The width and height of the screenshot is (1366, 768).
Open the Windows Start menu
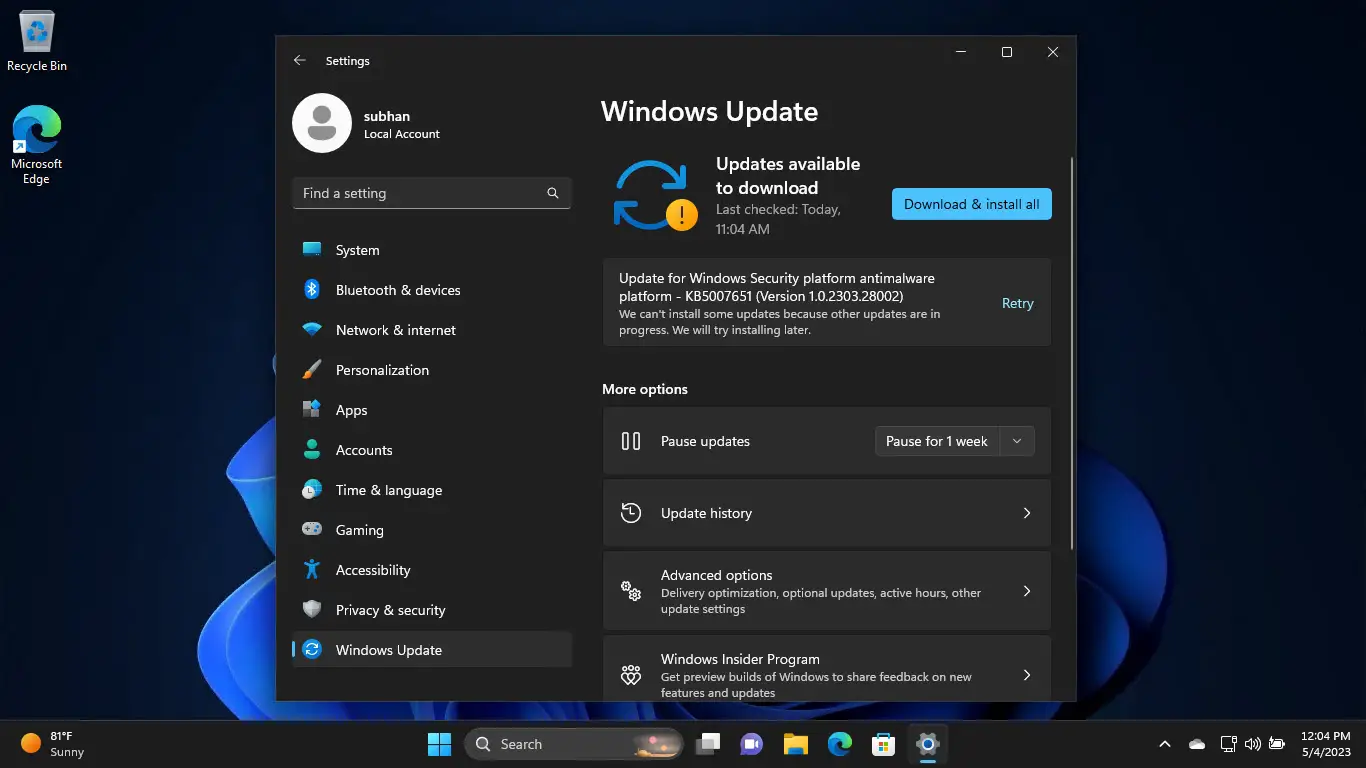tap(439, 744)
